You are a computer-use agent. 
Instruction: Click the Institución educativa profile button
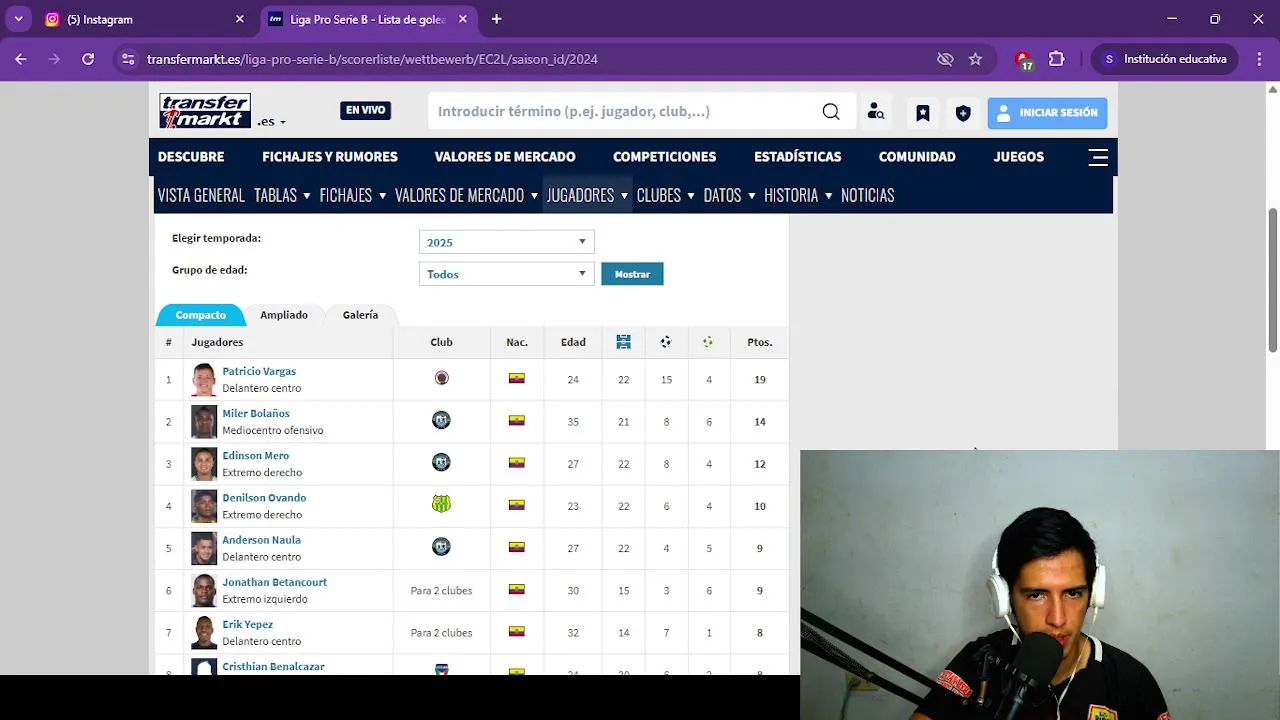point(1164,59)
